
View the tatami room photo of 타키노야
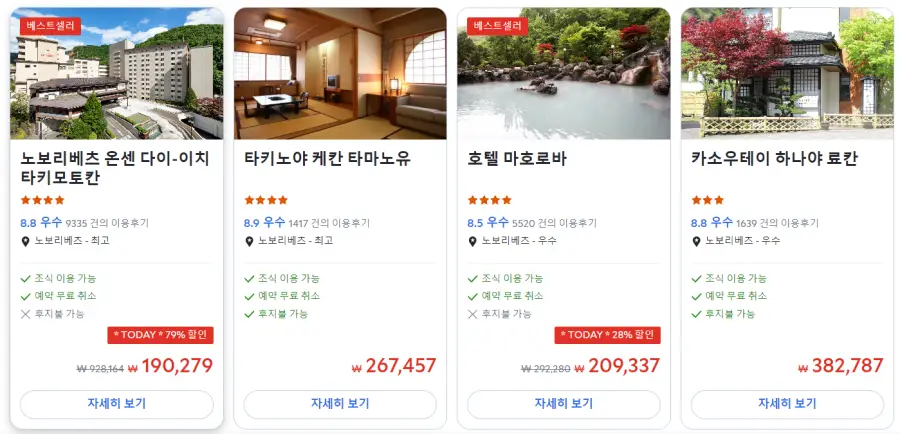[x=340, y=73]
